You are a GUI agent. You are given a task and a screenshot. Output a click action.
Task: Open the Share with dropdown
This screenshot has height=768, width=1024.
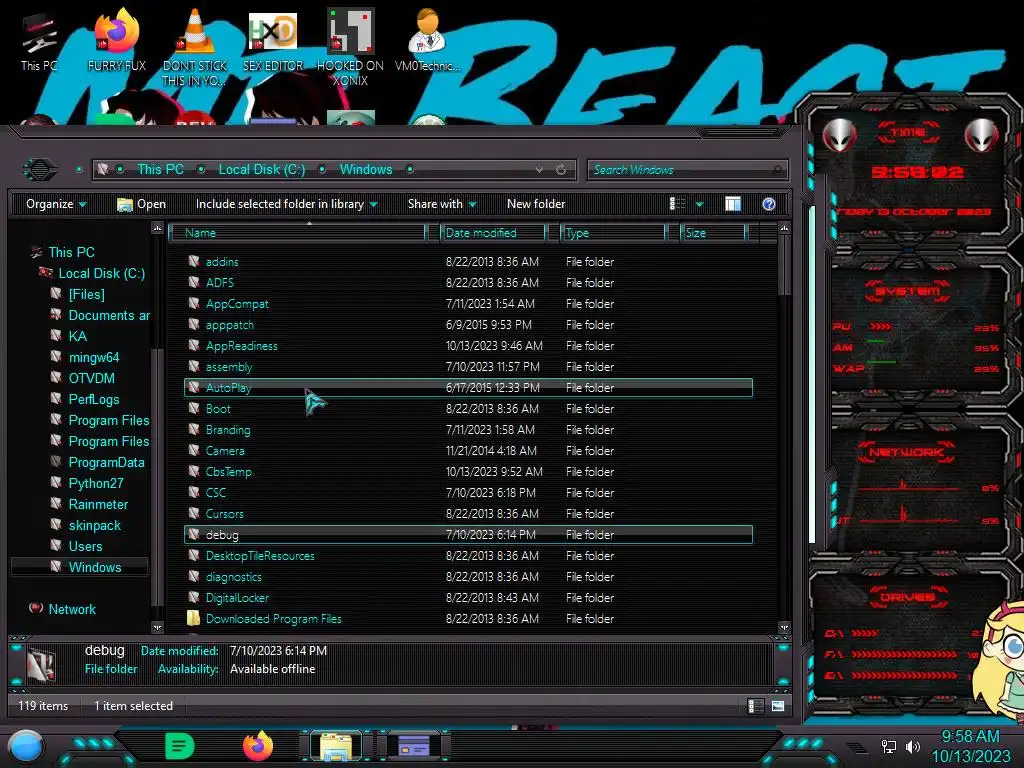[x=442, y=204]
